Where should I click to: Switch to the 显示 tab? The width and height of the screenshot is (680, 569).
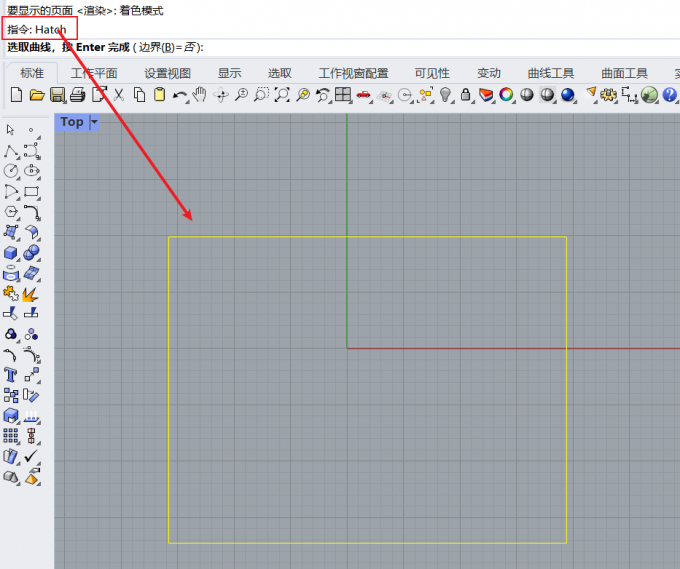229,73
